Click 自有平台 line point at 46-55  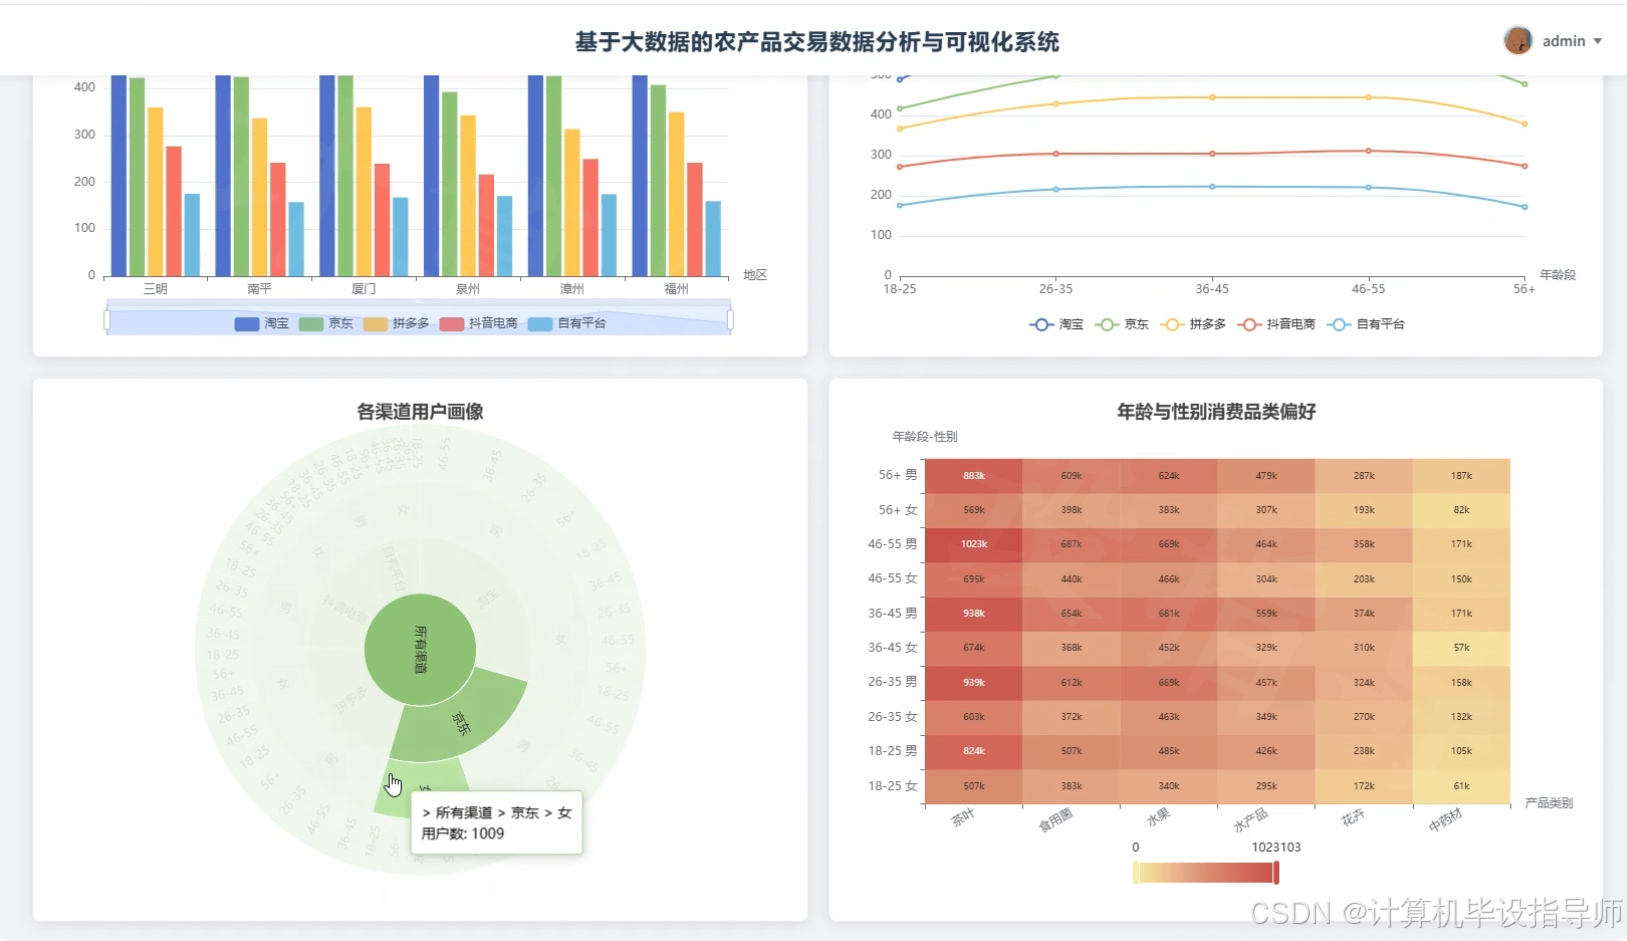pyautogui.click(x=1368, y=187)
